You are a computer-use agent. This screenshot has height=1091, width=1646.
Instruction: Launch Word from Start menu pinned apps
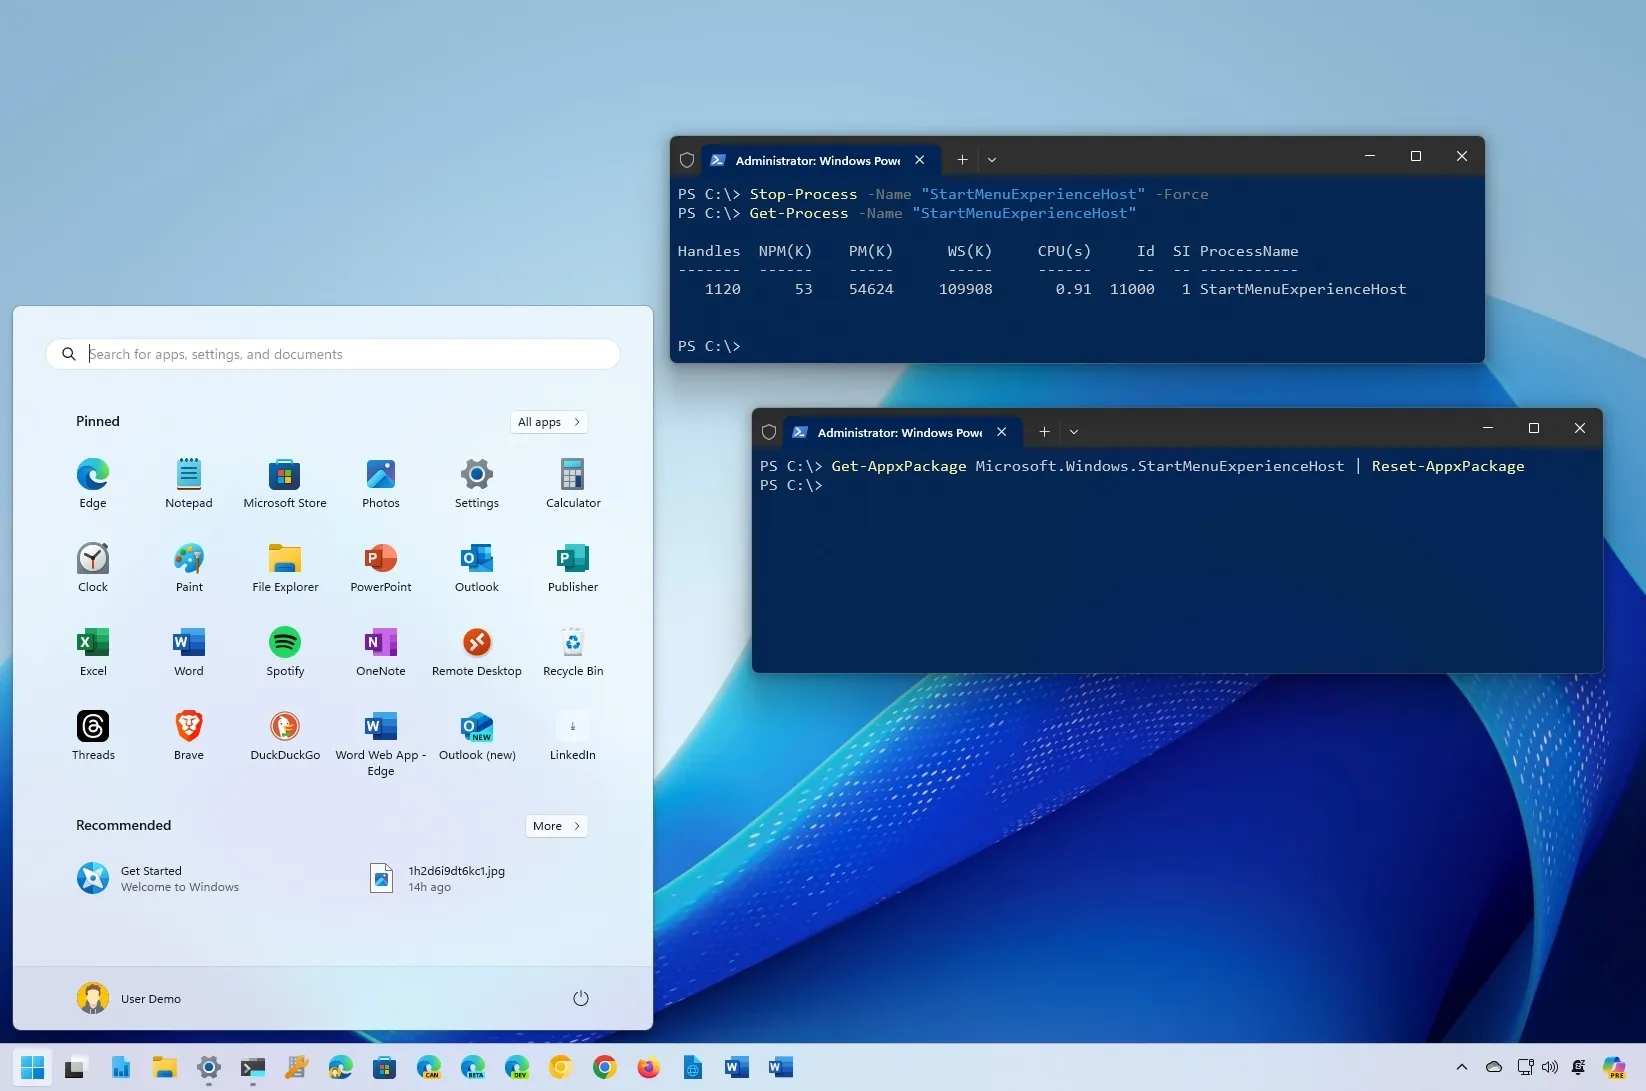[189, 651]
